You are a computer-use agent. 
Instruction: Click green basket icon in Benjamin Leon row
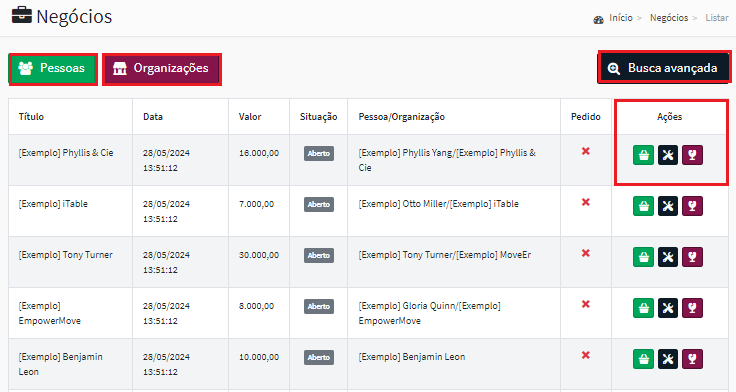pos(643,359)
